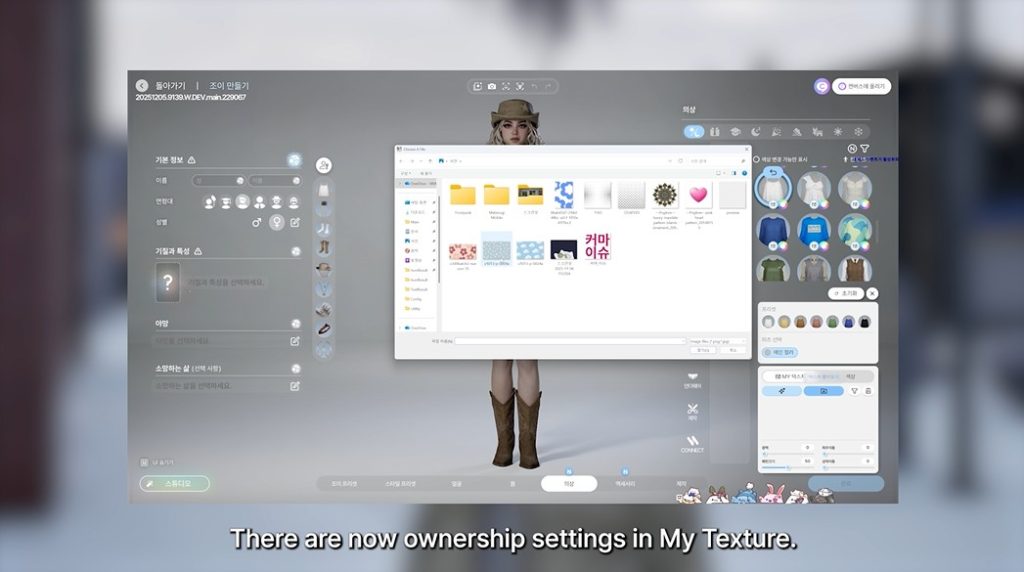Click the redo arrow in the top toolbar
Viewport: 1024px width, 572px height.
(x=548, y=86)
